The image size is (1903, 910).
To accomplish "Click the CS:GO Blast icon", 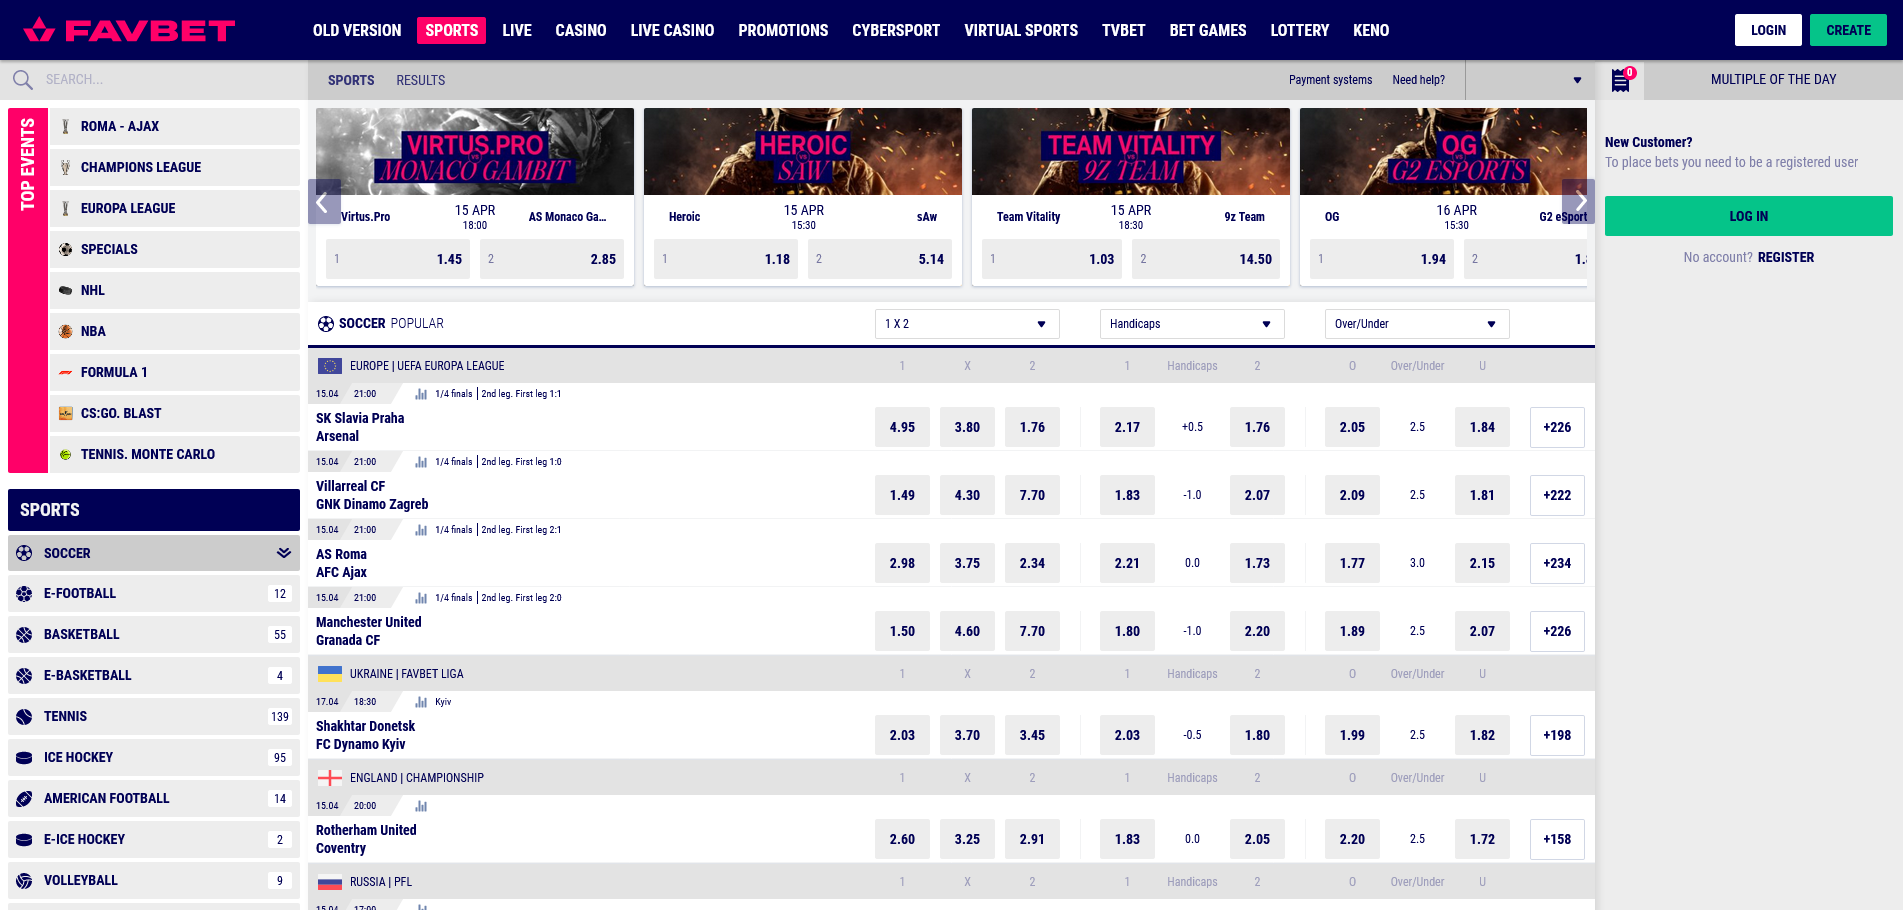I will click(x=65, y=413).
